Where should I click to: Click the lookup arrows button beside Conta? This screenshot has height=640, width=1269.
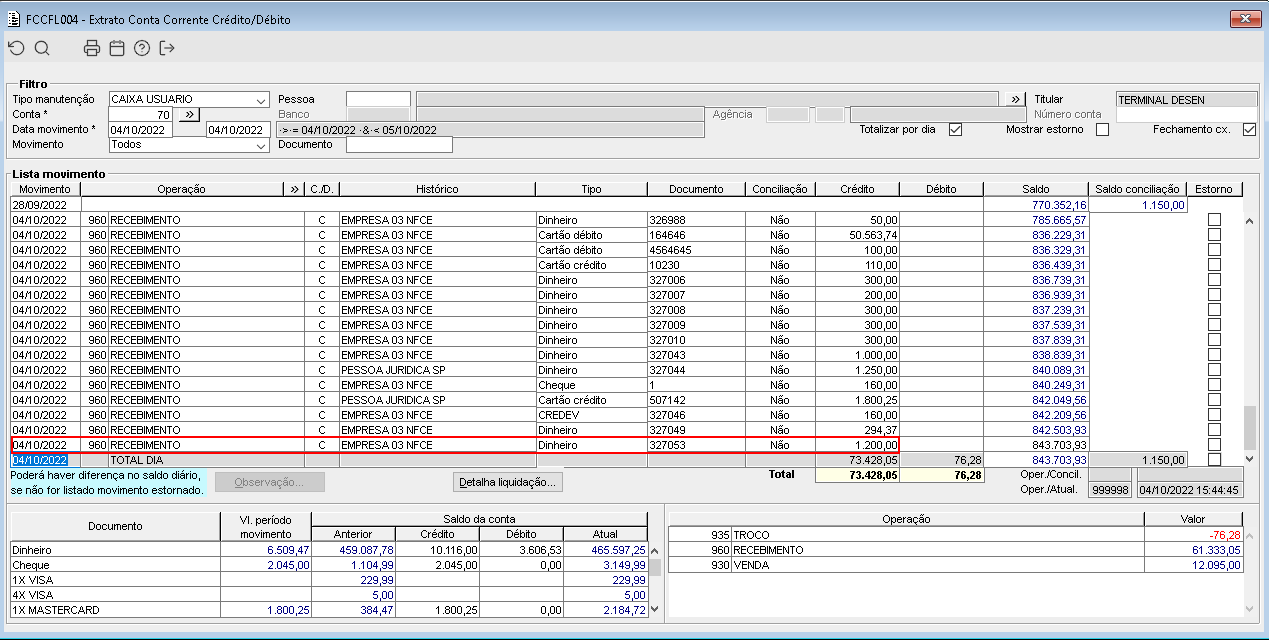187,114
